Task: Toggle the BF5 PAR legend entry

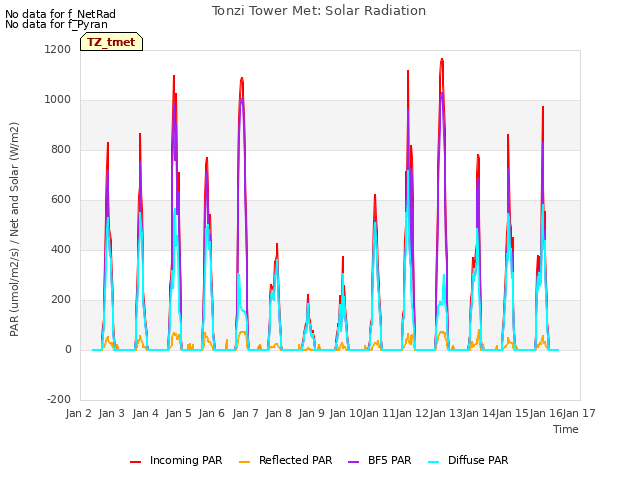Action: 380,460
